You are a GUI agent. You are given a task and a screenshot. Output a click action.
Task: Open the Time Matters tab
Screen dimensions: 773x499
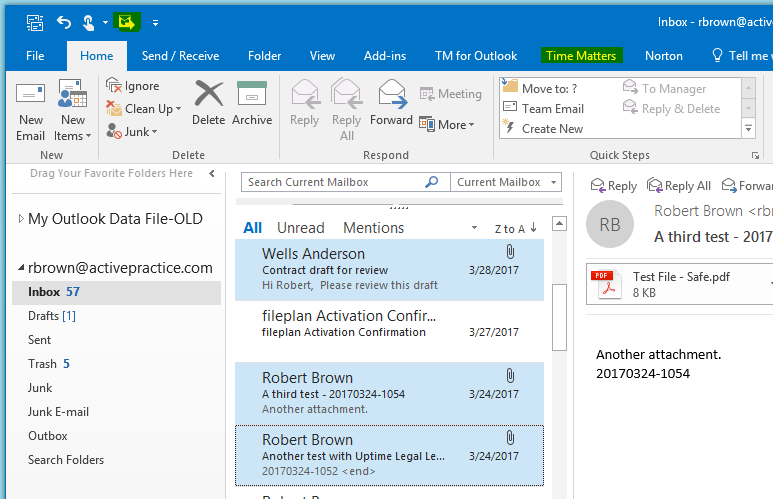click(581, 56)
